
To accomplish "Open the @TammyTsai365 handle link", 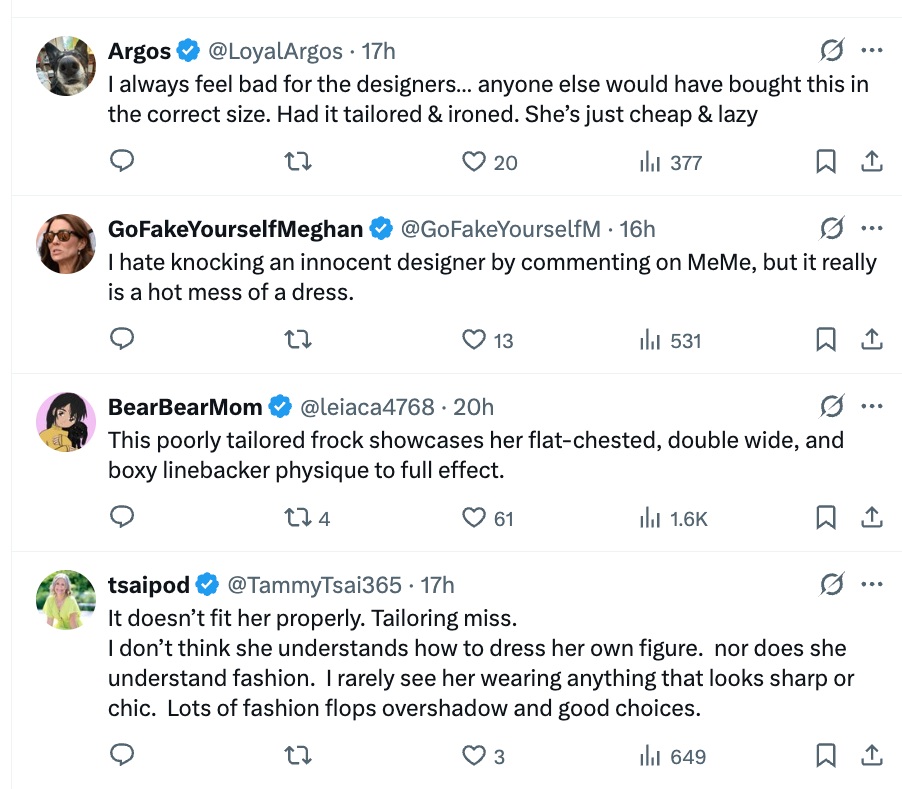I will (315, 584).
